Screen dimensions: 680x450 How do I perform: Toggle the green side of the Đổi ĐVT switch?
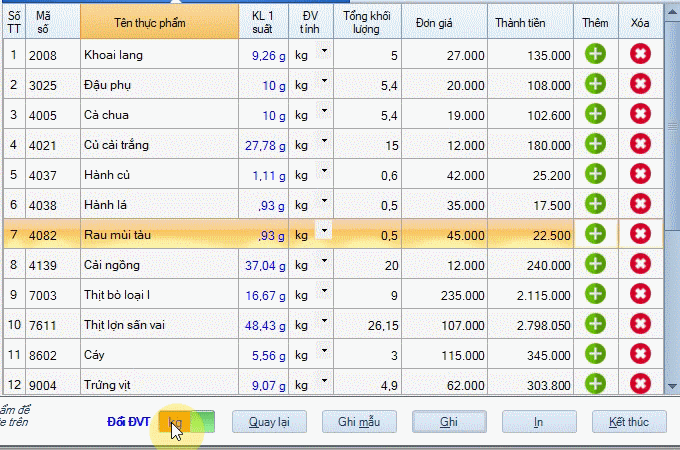coord(203,421)
